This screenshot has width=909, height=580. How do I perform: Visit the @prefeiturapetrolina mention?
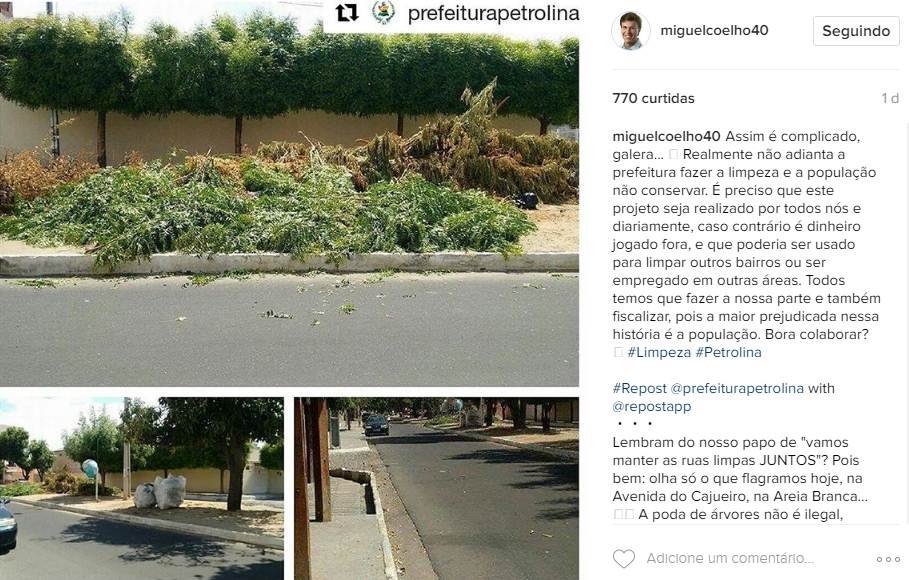737,388
